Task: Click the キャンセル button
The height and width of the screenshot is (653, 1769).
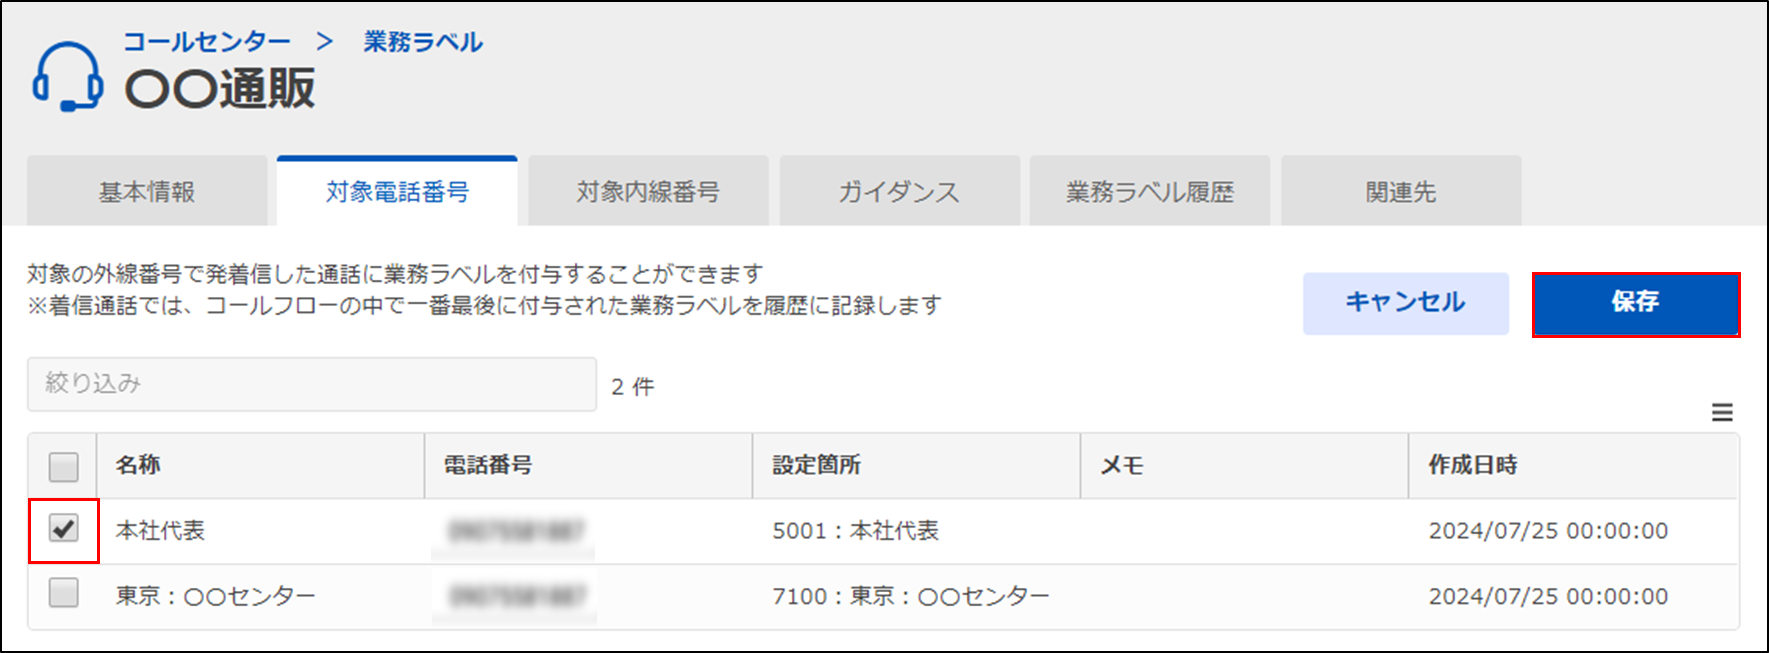Action: coord(1405,303)
